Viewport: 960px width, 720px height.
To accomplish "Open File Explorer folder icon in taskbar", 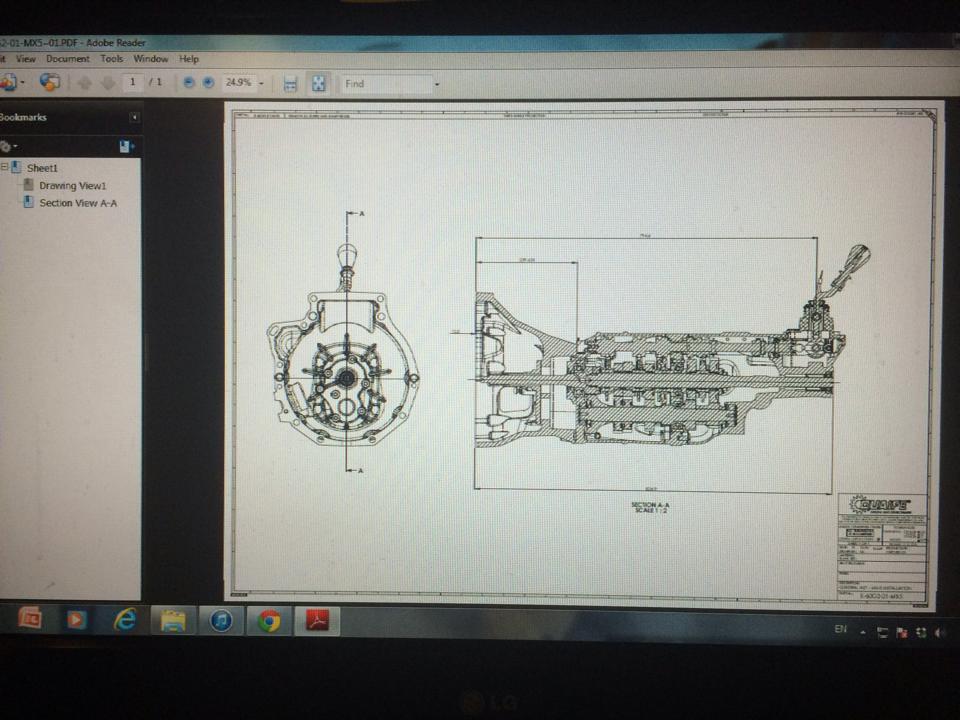I will [x=173, y=621].
